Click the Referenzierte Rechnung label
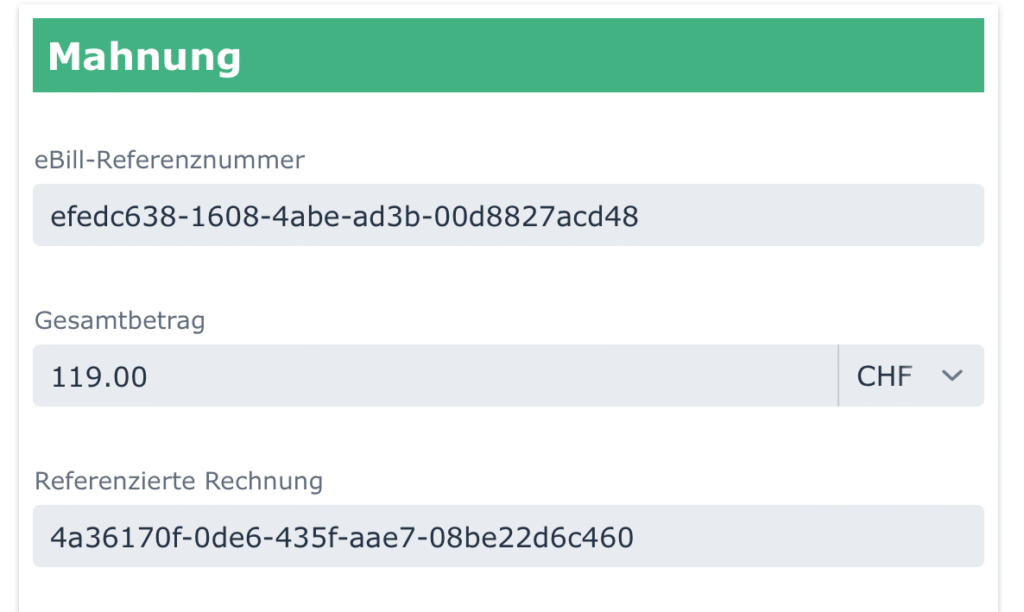 [178, 481]
